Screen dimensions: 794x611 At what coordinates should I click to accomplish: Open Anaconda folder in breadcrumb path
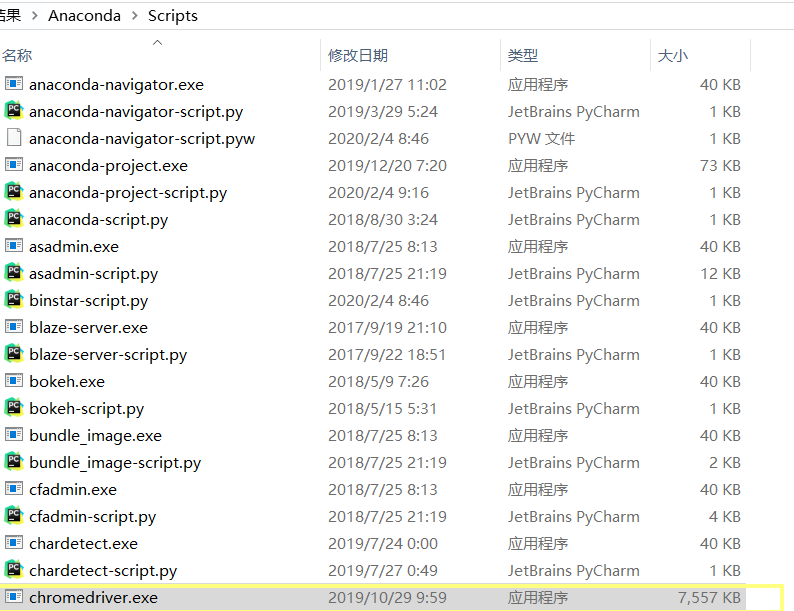point(85,16)
